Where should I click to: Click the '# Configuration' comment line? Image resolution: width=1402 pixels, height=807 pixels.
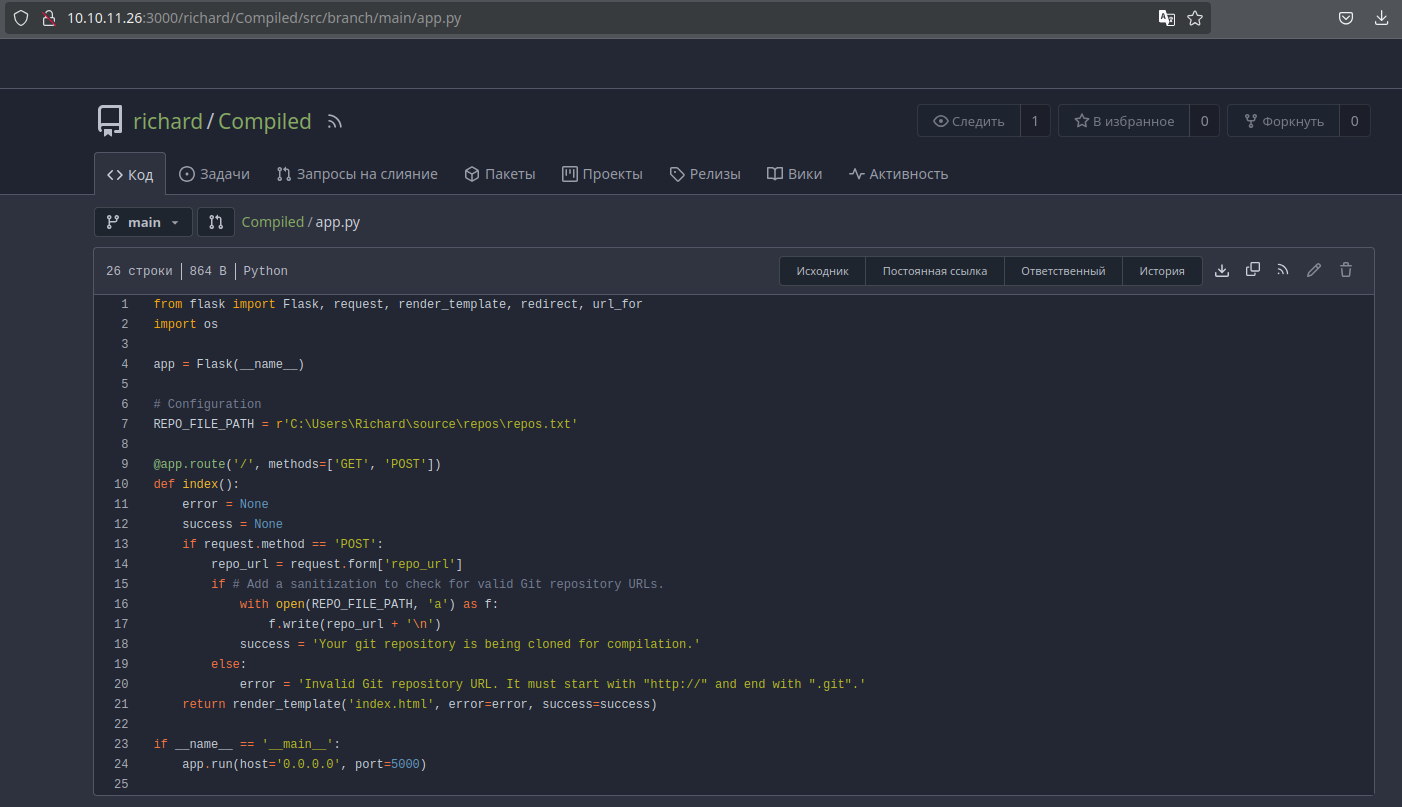point(207,404)
